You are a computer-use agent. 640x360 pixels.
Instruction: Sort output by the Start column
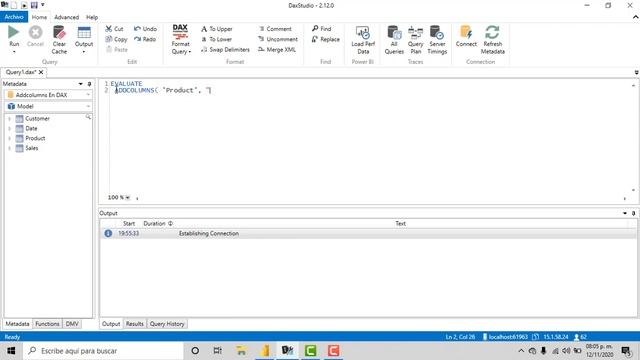tap(129, 224)
